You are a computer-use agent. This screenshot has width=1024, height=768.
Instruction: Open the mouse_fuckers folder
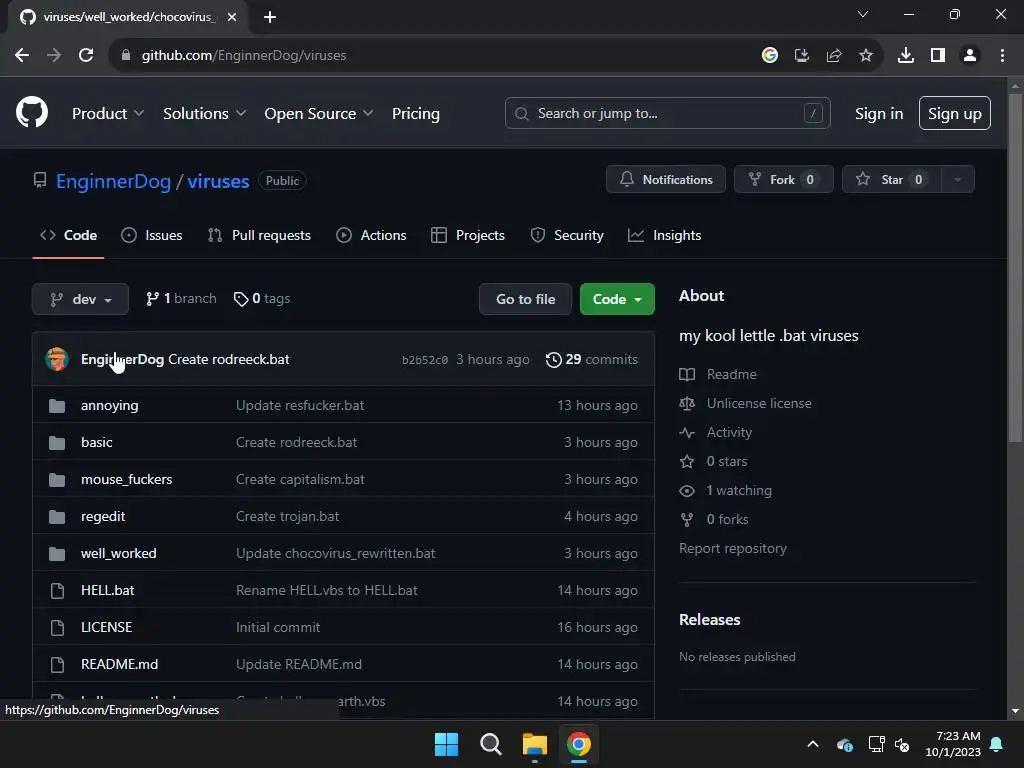point(127,479)
